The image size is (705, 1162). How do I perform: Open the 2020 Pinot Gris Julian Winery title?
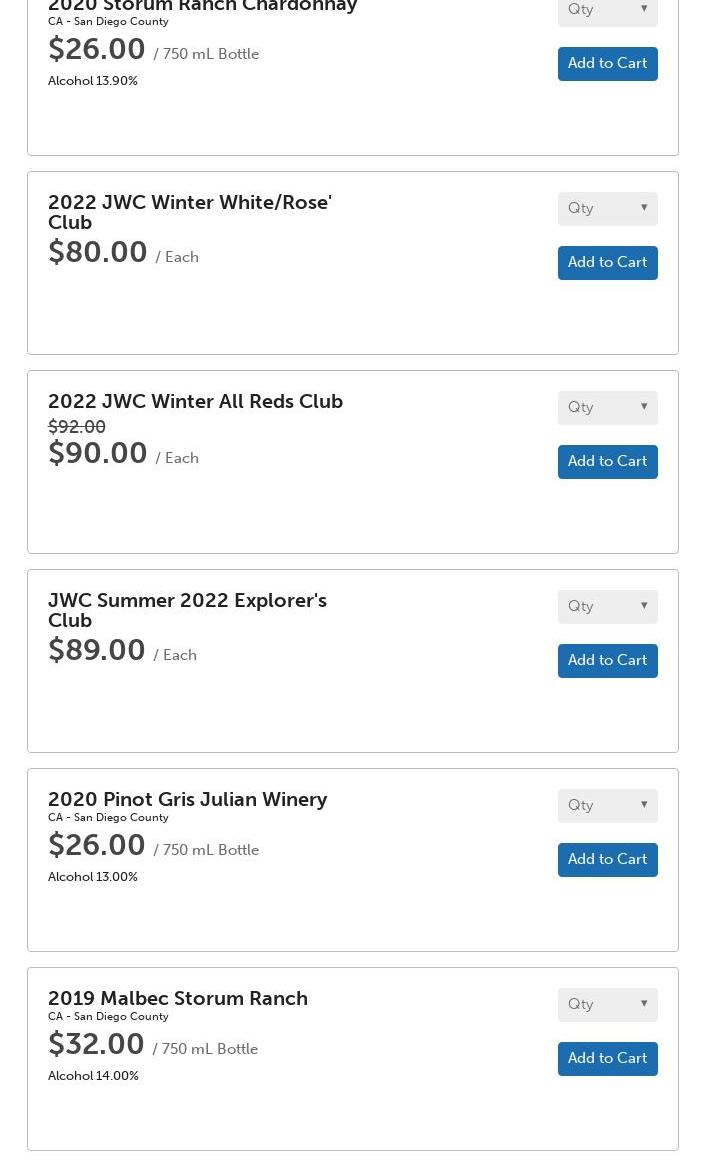(x=187, y=799)
